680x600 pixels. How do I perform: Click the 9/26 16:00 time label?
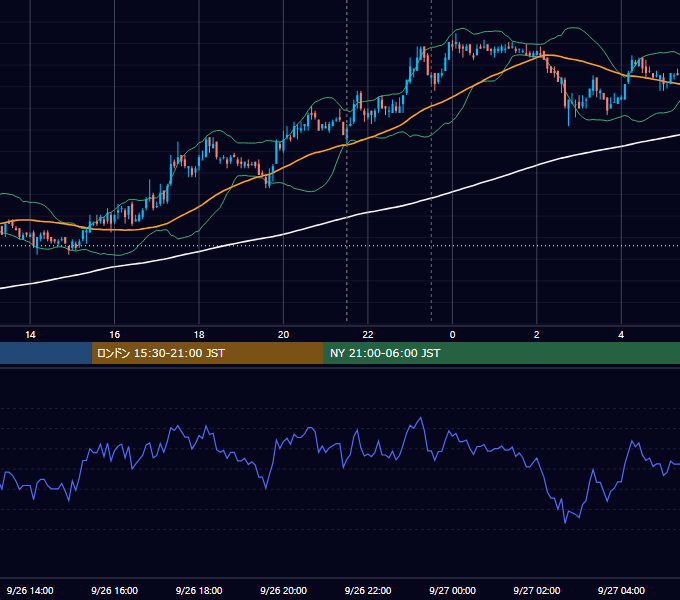coord(114,590)
